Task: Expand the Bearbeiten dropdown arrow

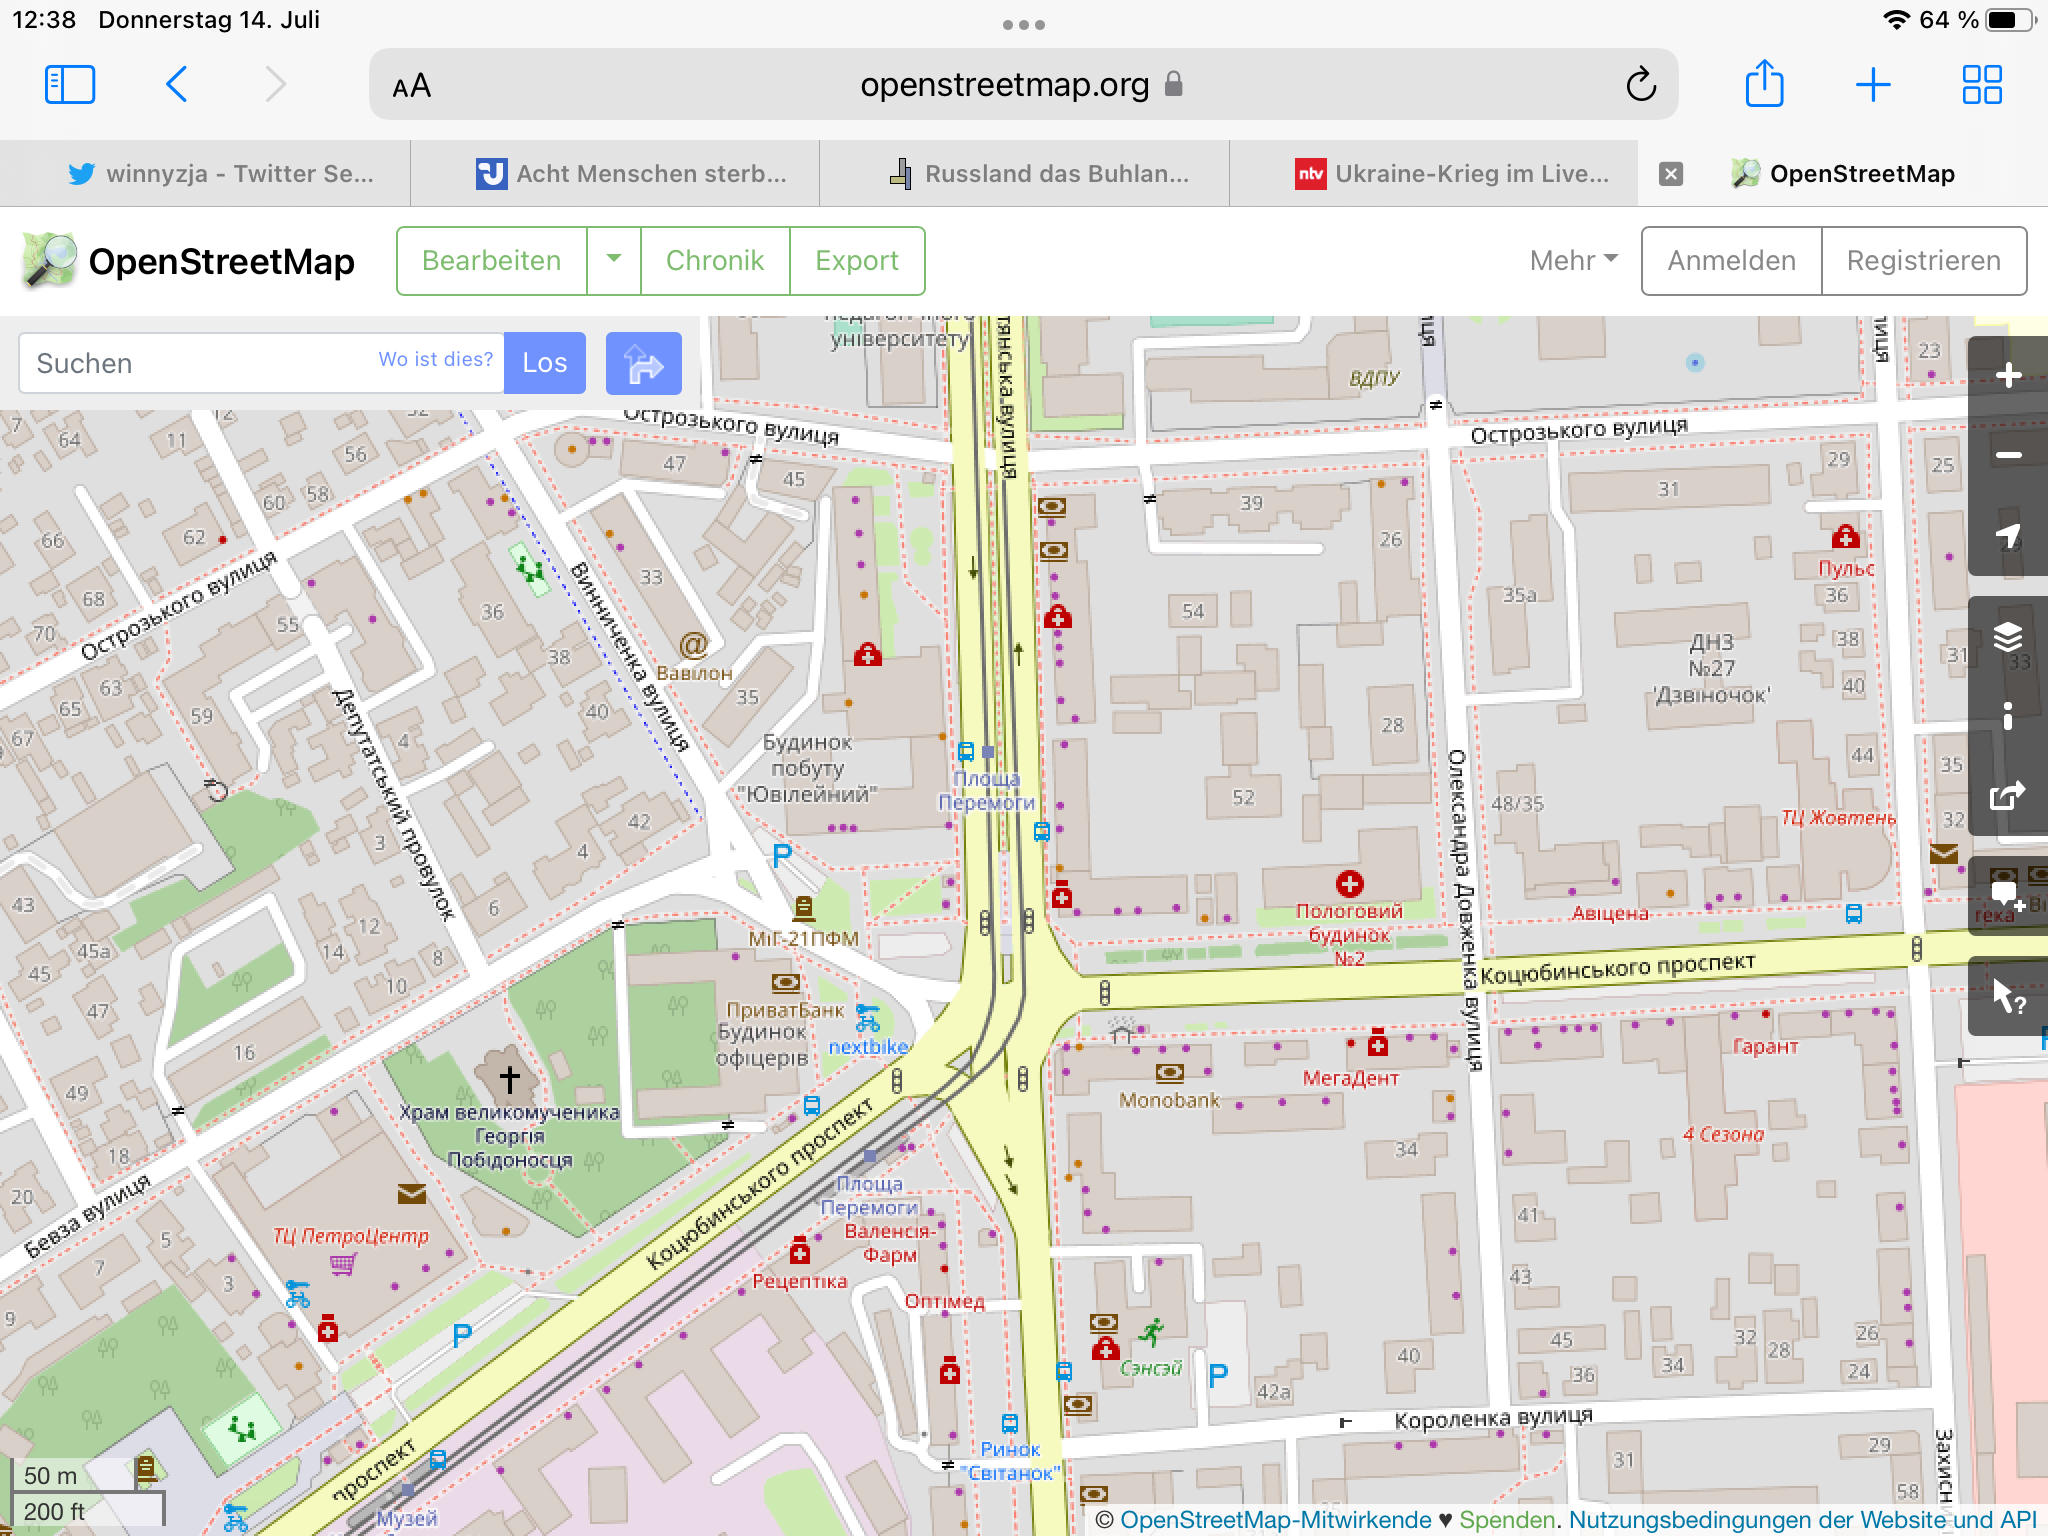Action: tap(614, 260)
